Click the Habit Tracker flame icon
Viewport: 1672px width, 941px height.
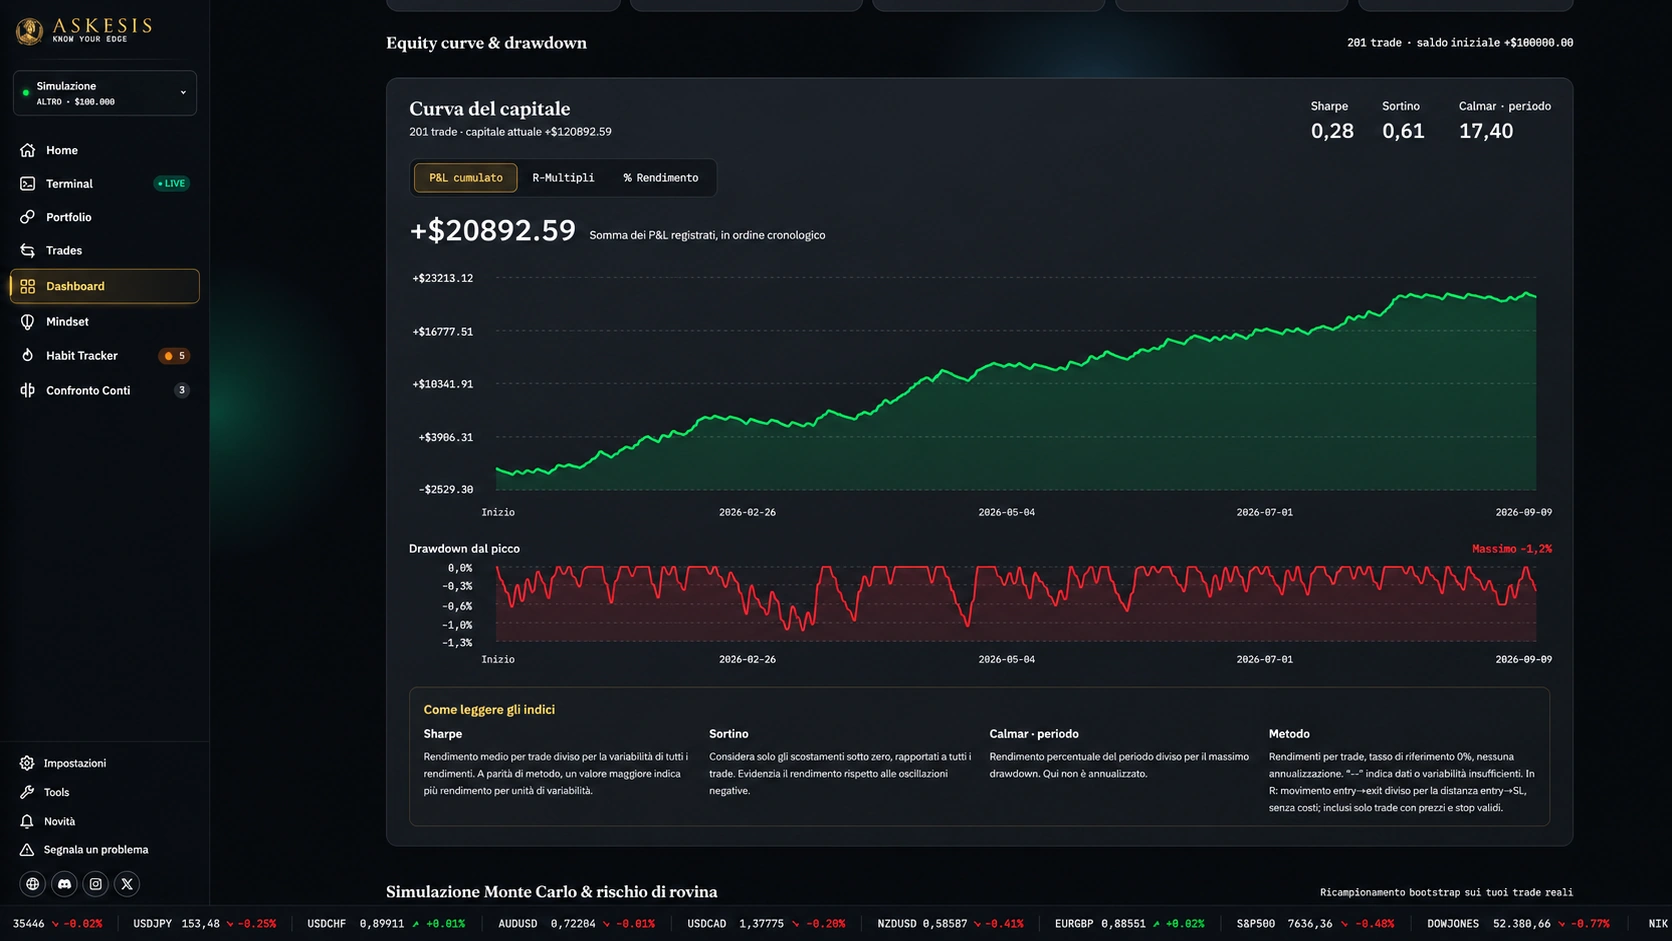(x=28, y=356)
